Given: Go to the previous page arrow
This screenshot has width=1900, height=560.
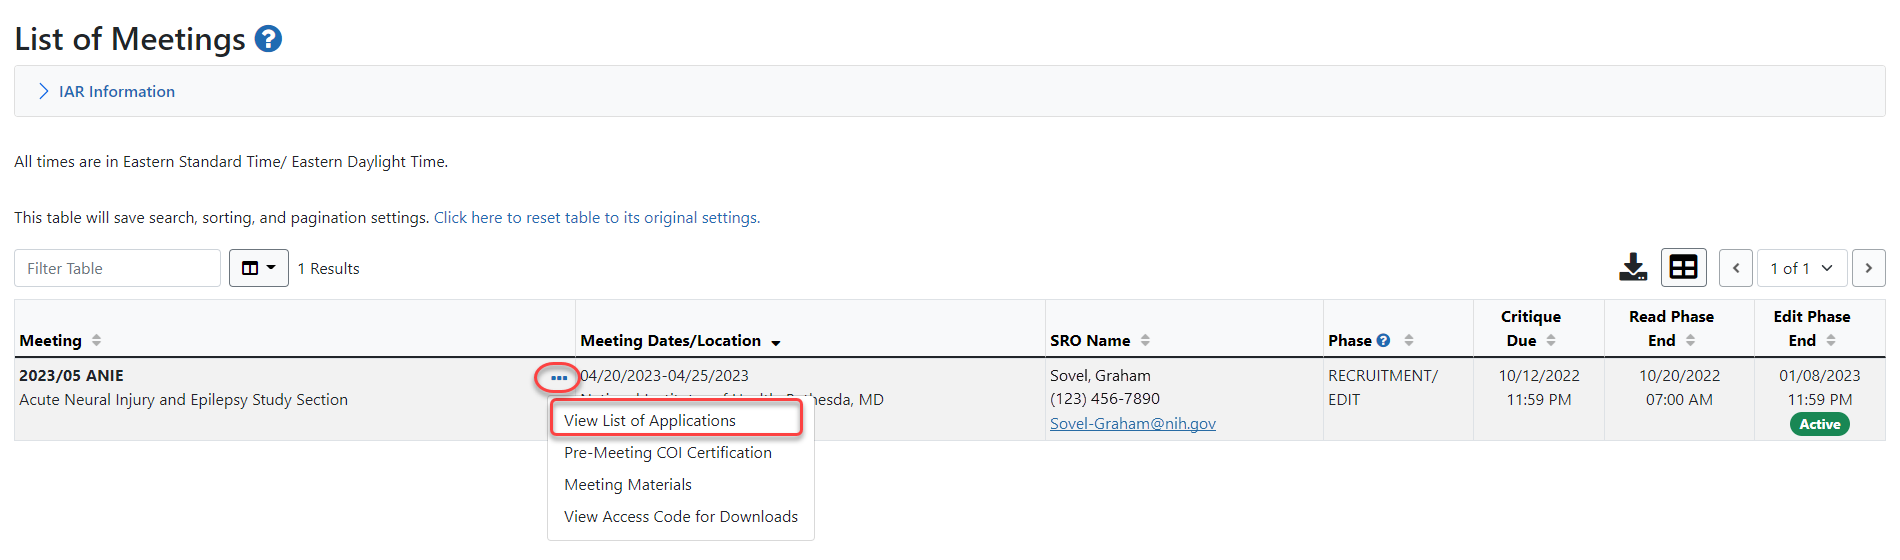Looking at the screenshot, I should point(1735,268).
